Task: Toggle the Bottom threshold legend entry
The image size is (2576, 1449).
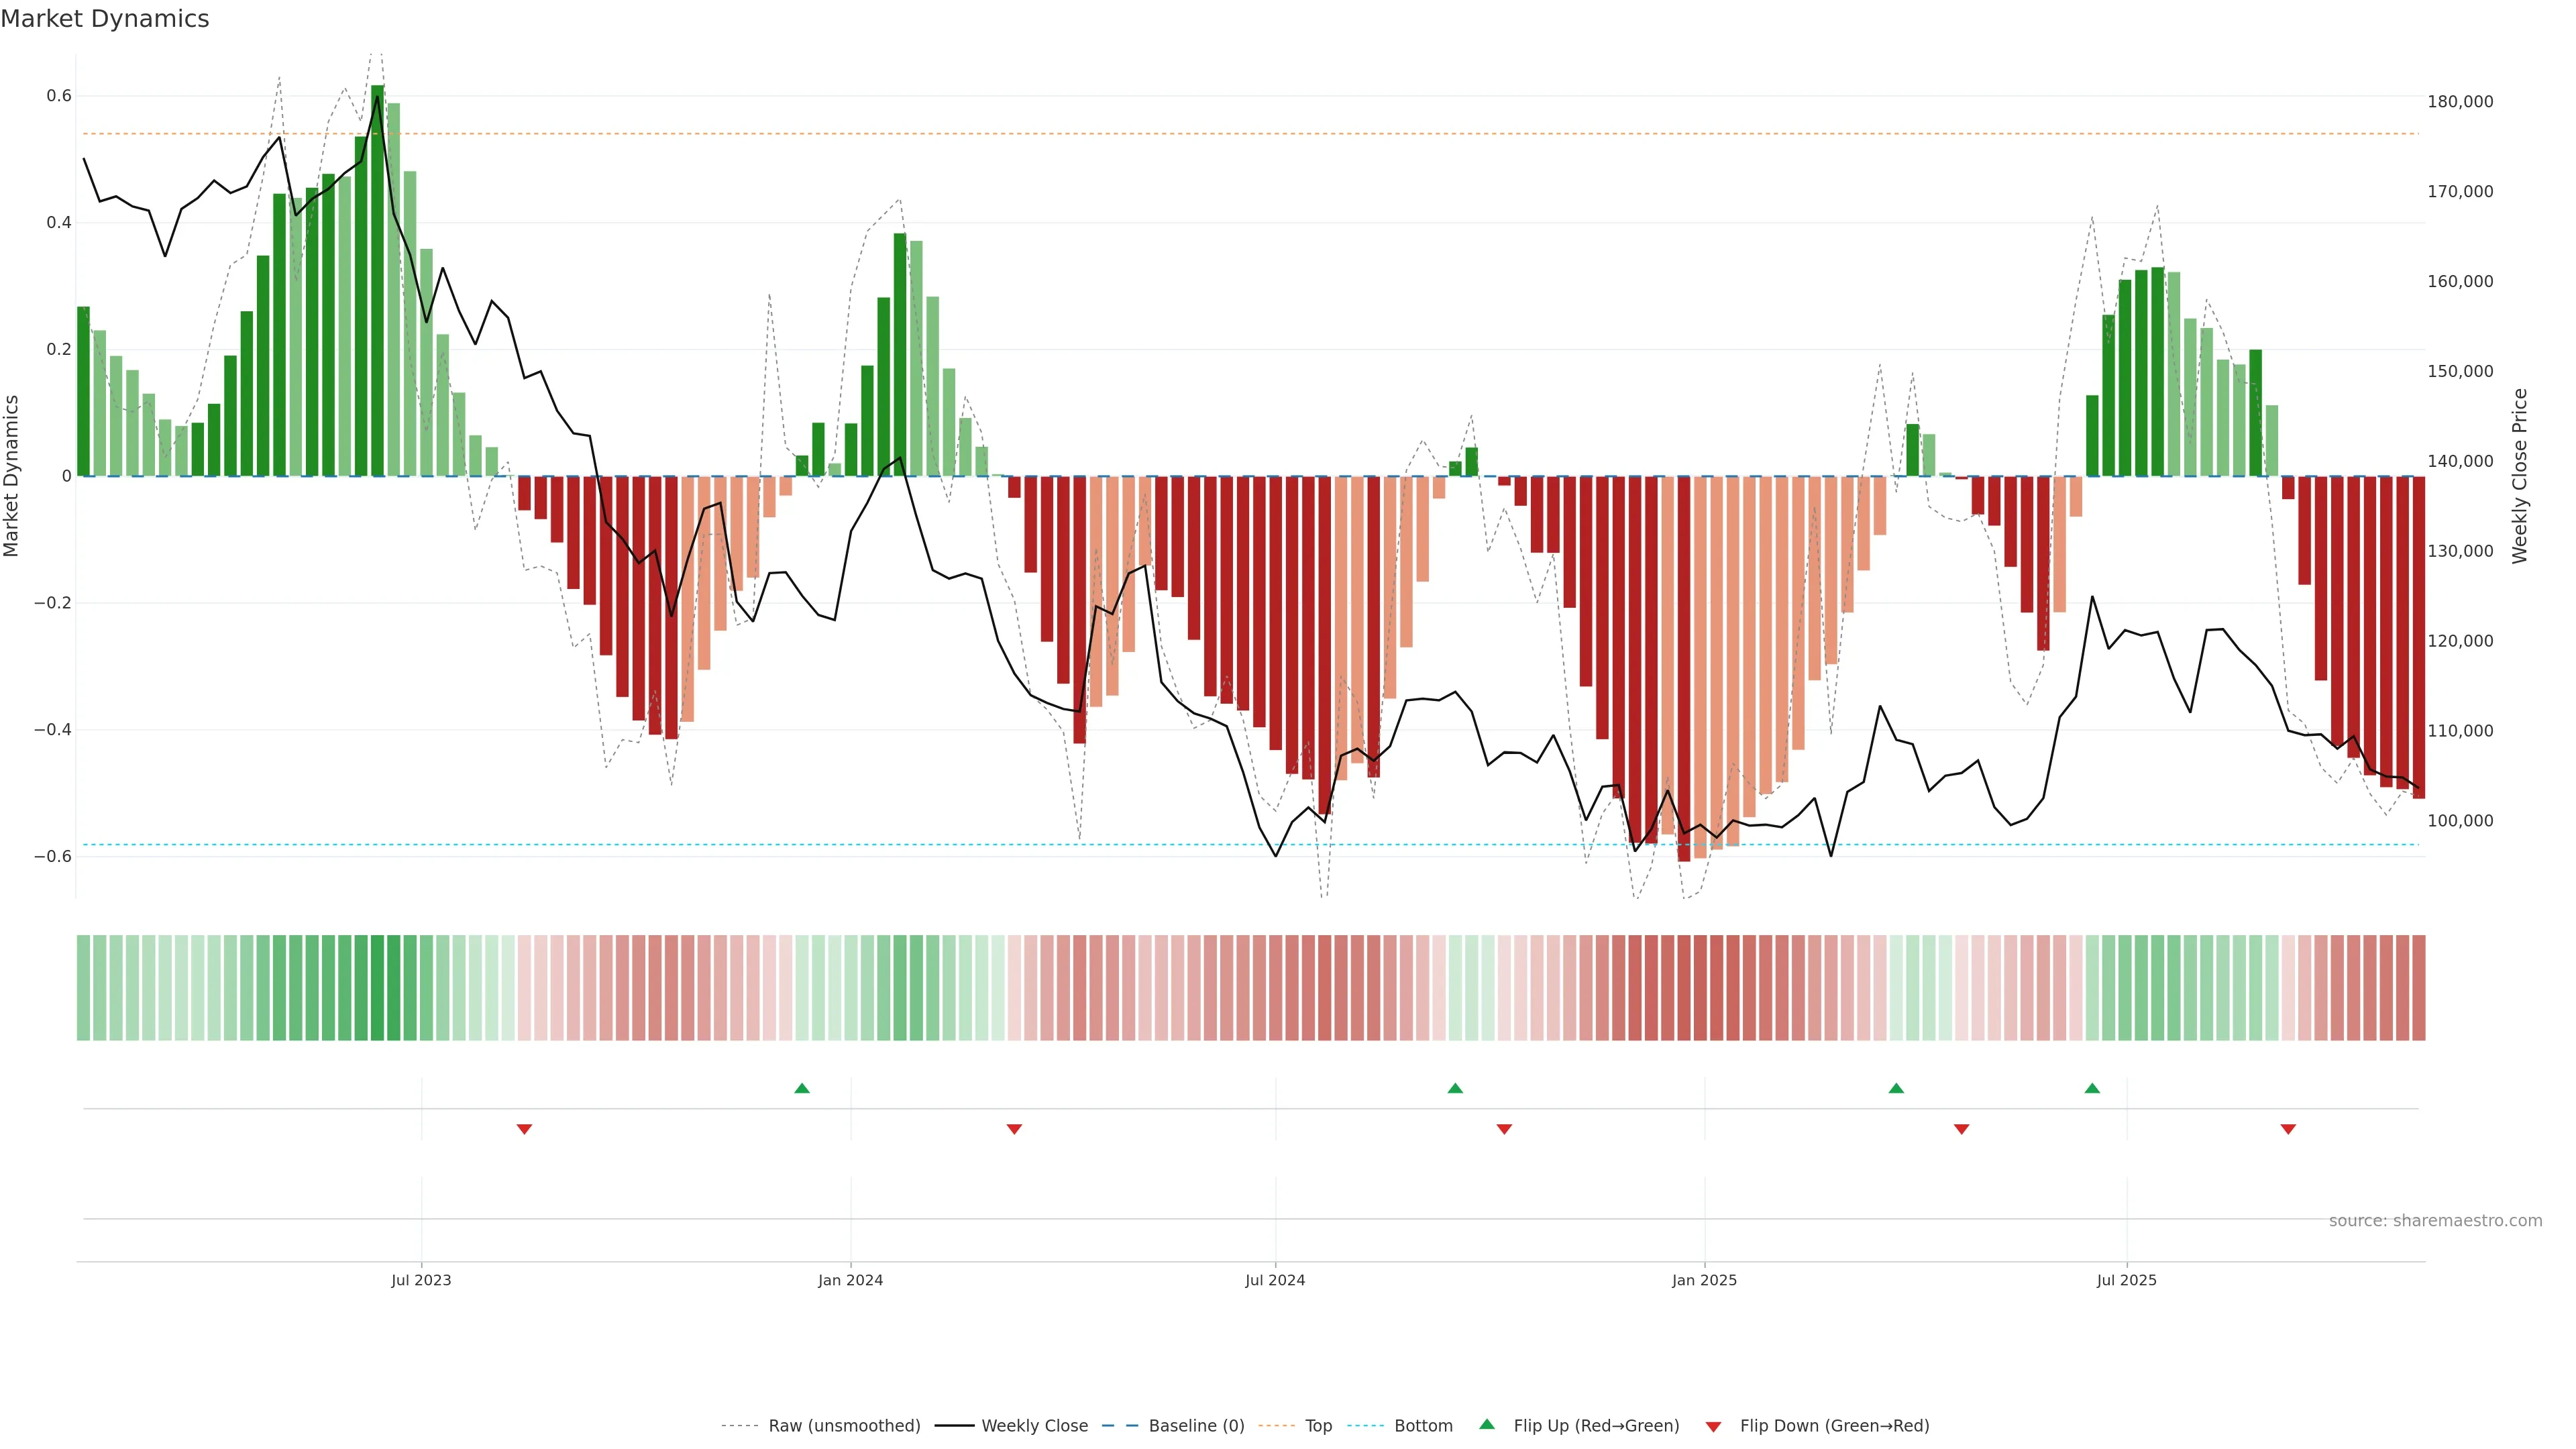Action: (1423, 1426)
